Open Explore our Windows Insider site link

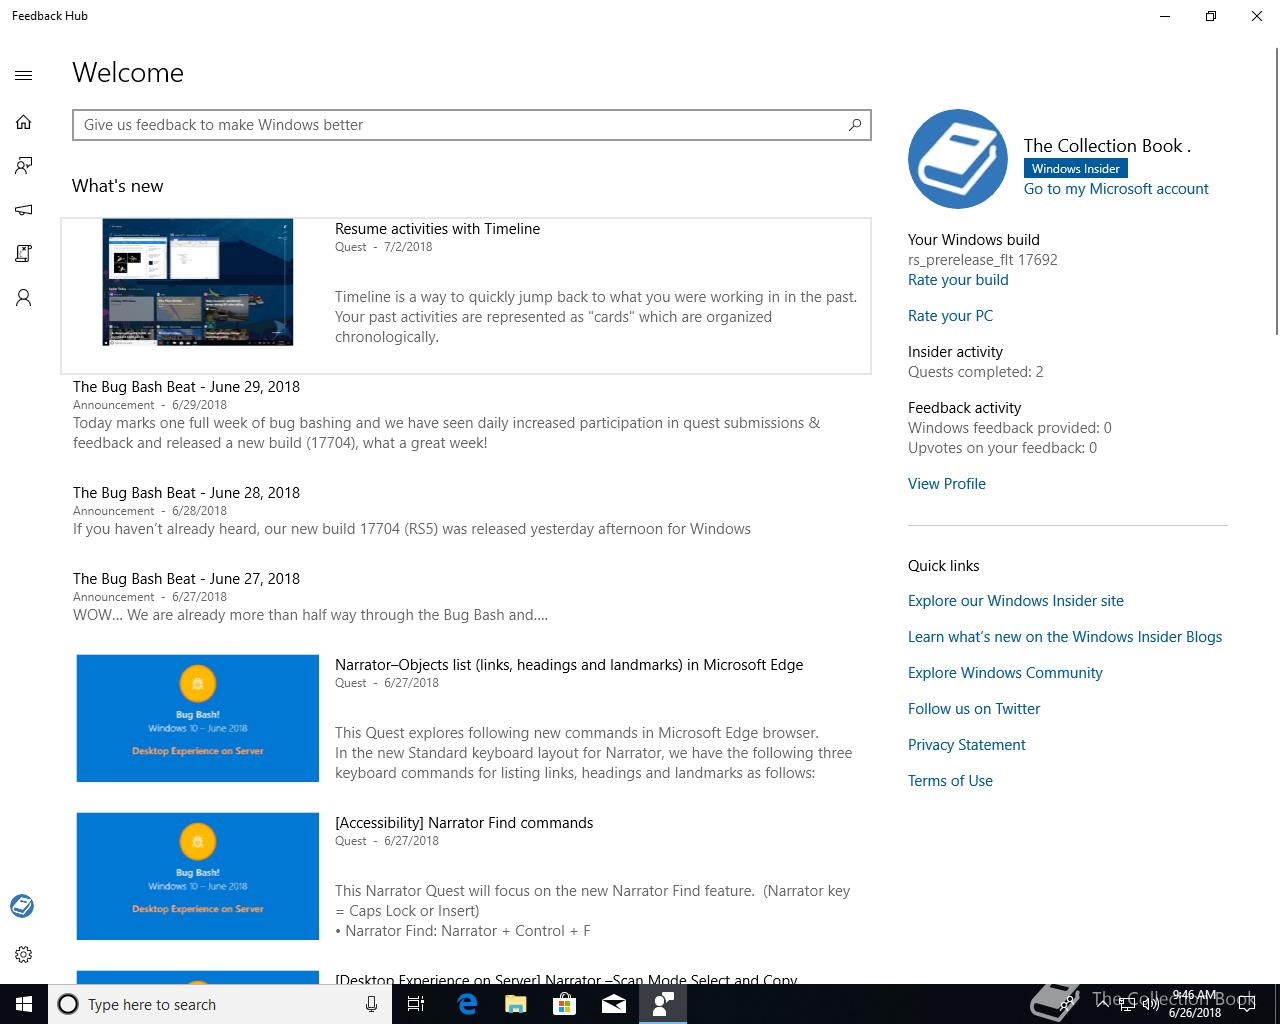point(1016,601)
